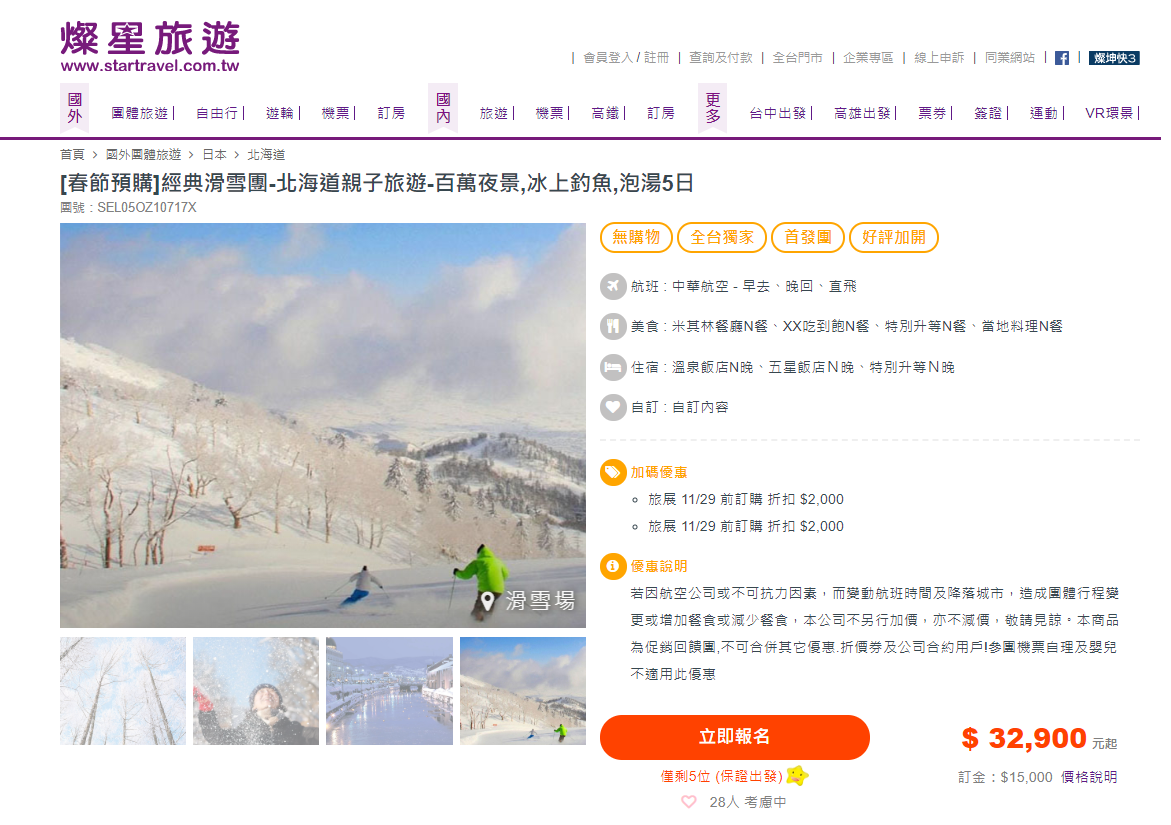Select the 國外 navigation tab
Viewport: 1171px width, 825px height.
coord(75,108)
